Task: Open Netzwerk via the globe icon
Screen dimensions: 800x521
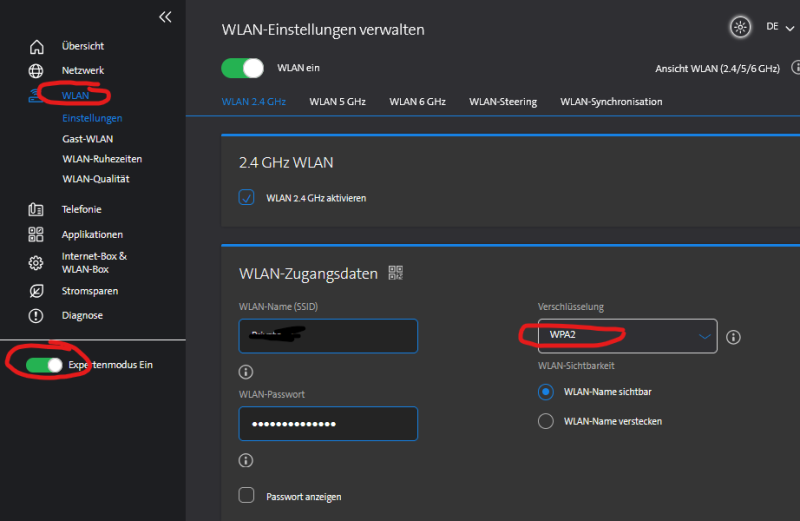Action: [37, 71]
